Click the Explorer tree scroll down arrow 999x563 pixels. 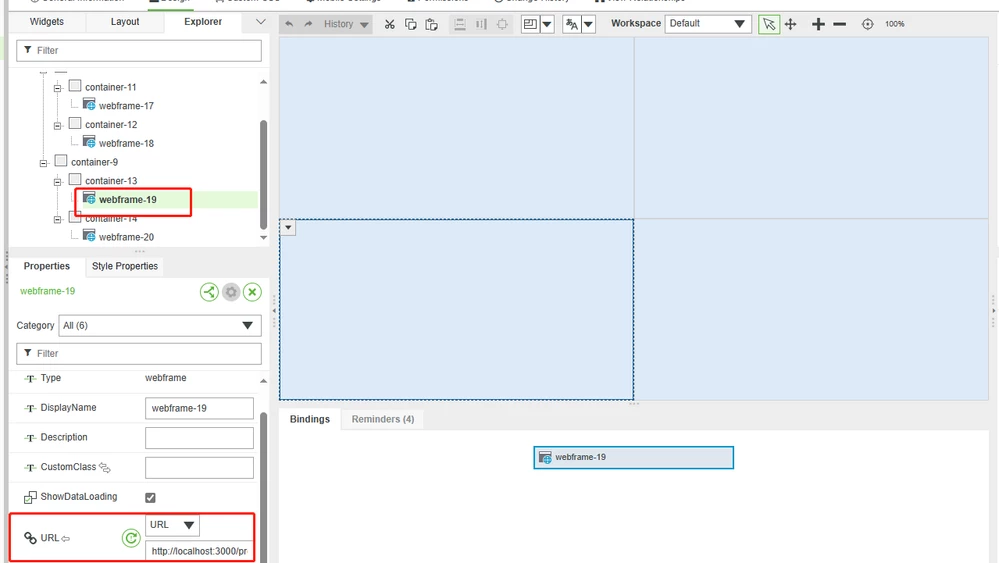coord(263,238)
